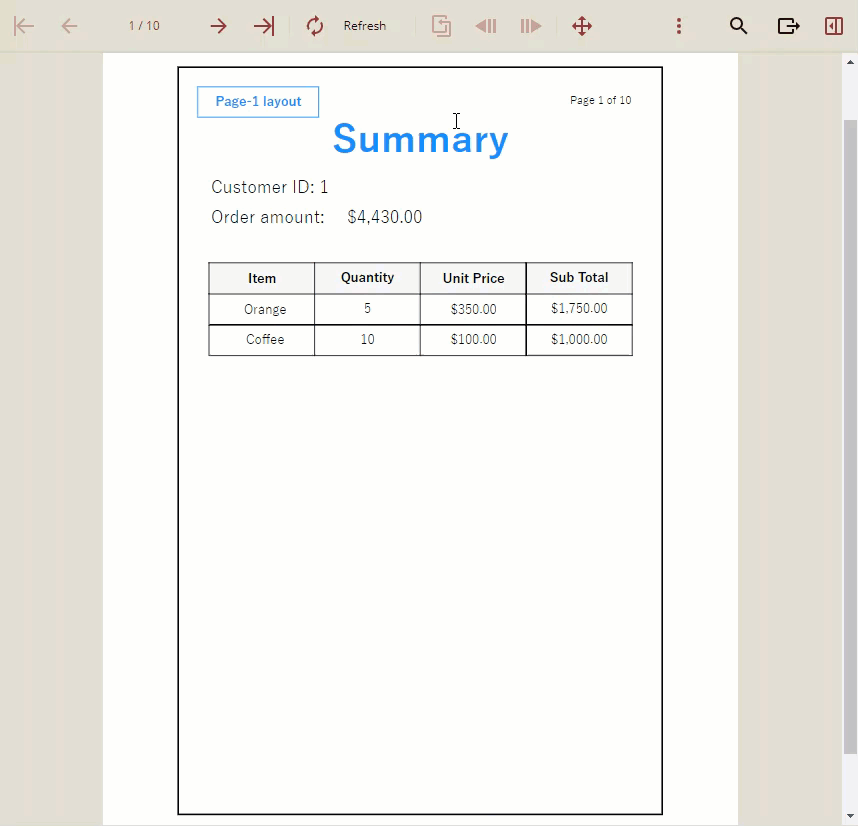Image resolution: width=858 pixels, height=826 pixels.
Task: Click the history back icon
Action: click(x=485, y=26)
